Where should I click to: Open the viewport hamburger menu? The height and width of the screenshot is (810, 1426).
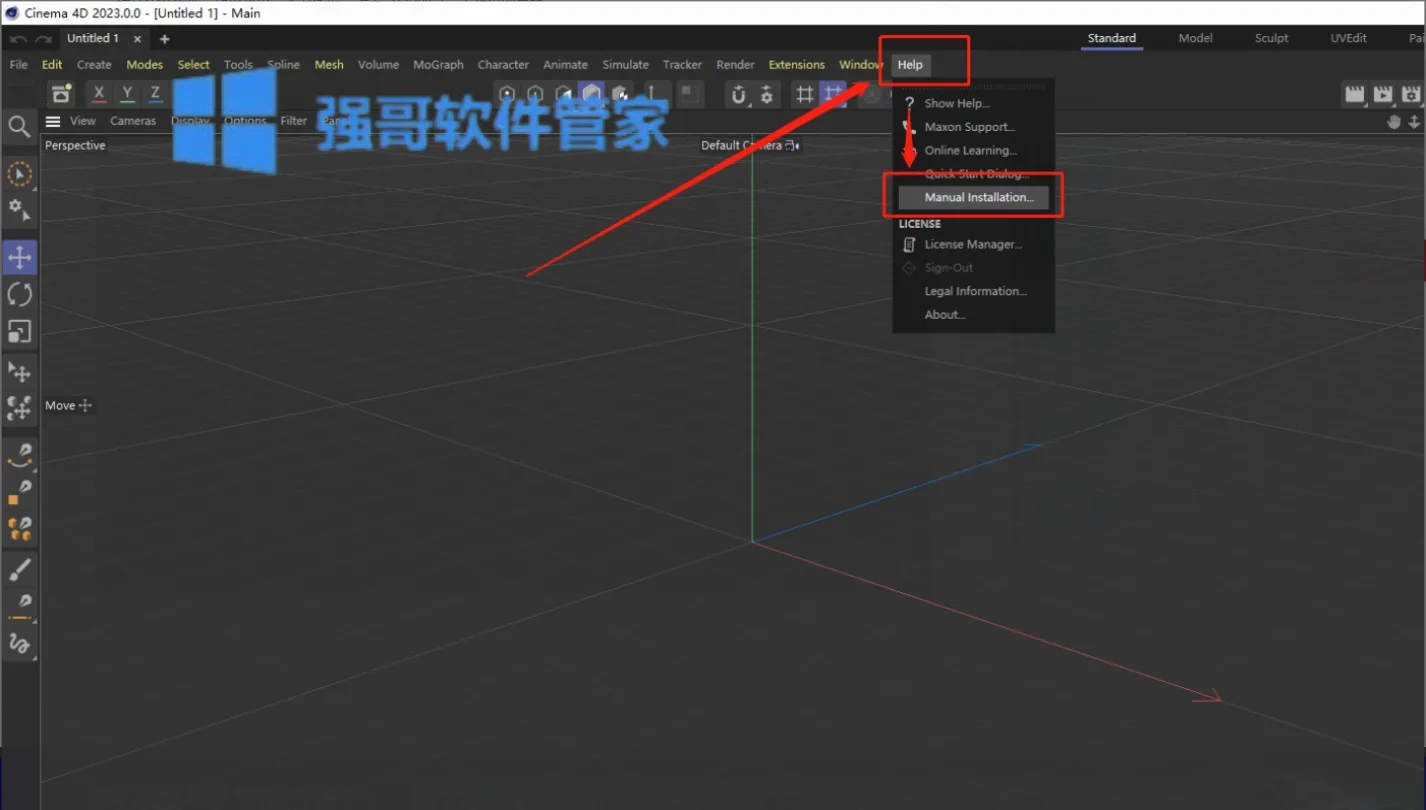[53, 121]
